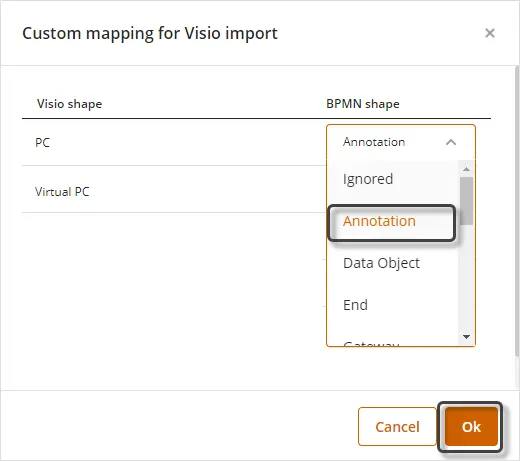Click dropdown list scroll up arrow
Image resolution: width=520 pixels, height=461 pixels.
coord(466,169)
